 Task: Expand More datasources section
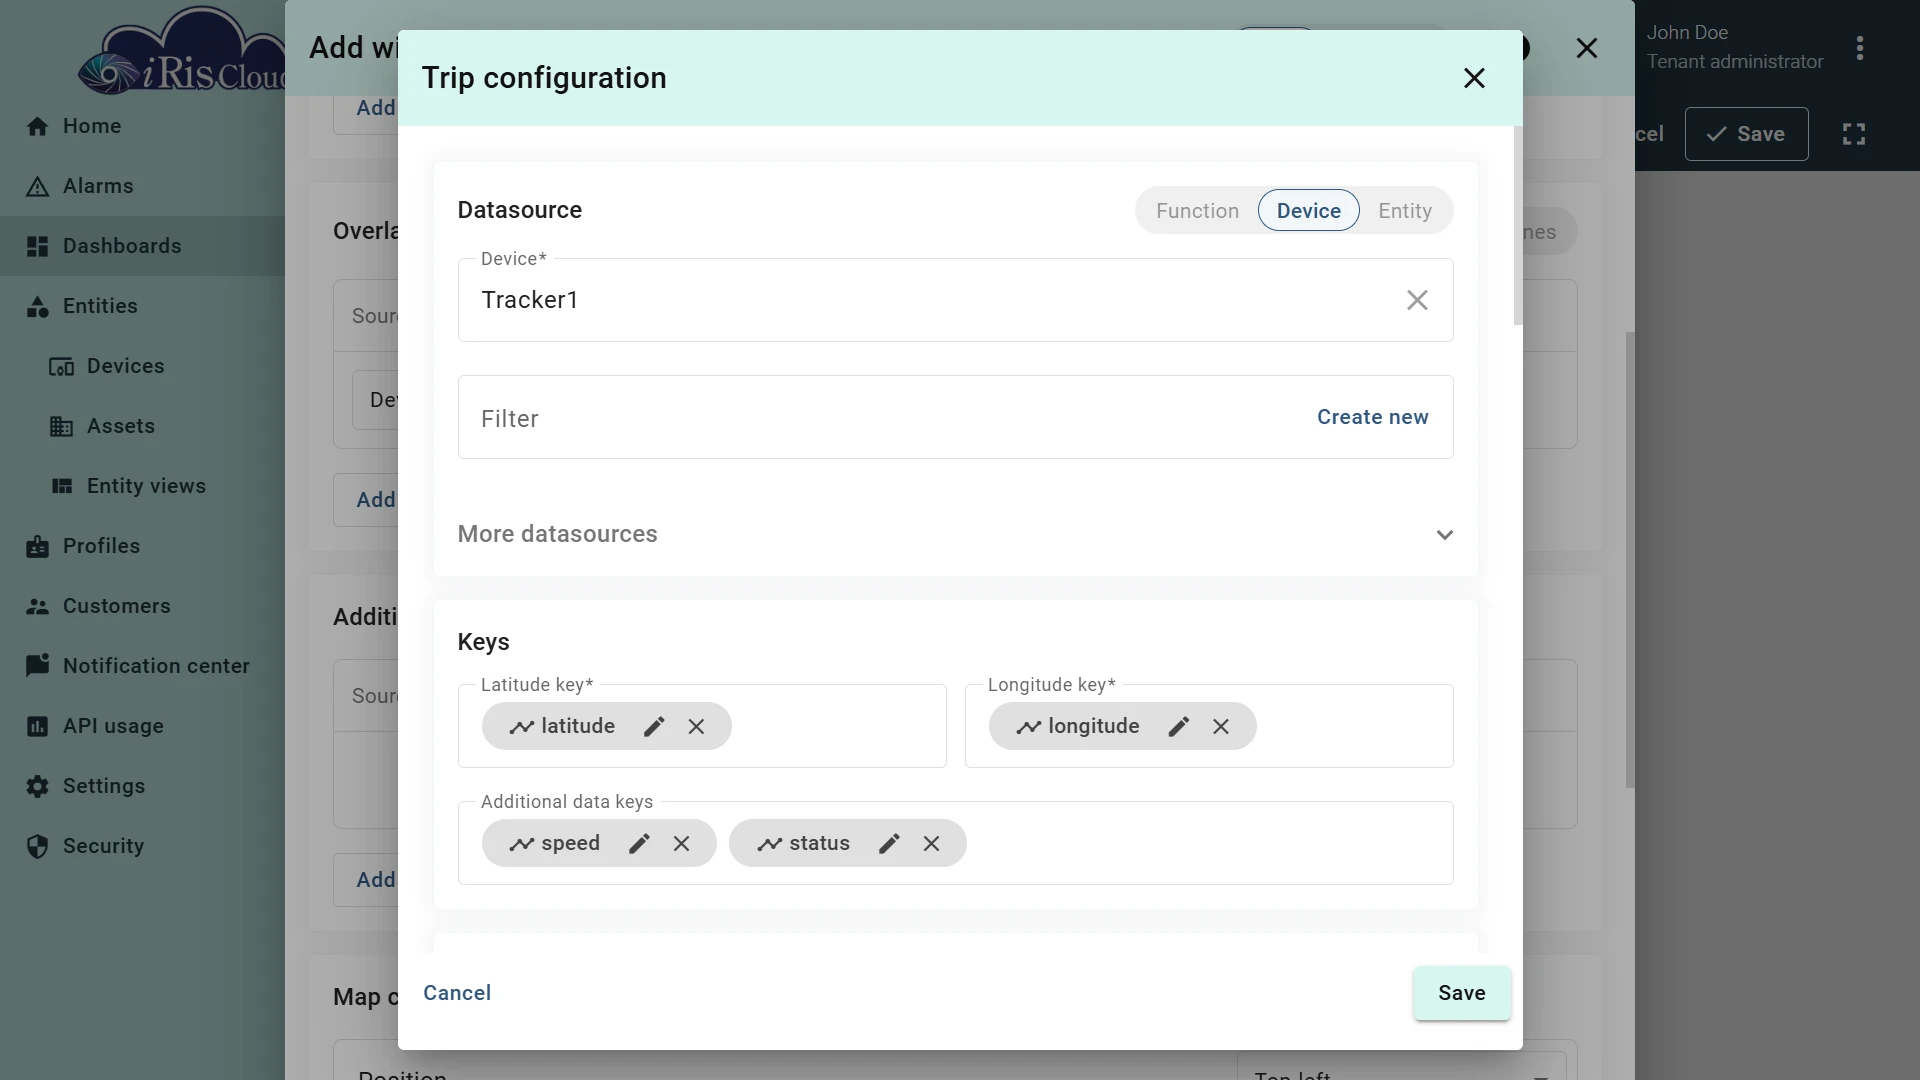point(955,534)
